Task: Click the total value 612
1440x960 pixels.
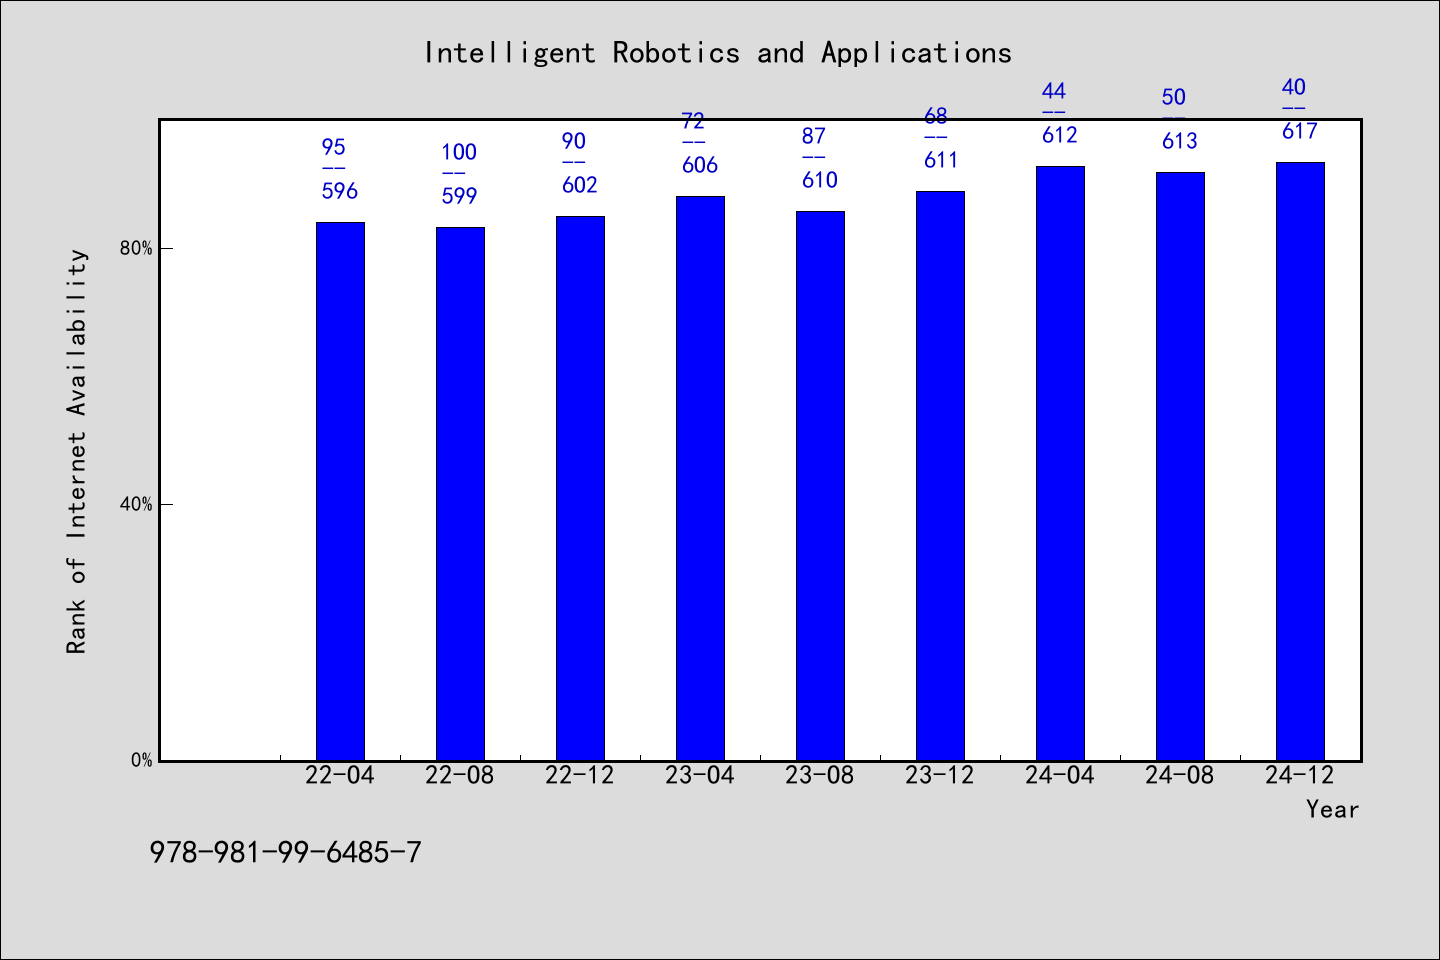Action: [x=1060, y=135]
